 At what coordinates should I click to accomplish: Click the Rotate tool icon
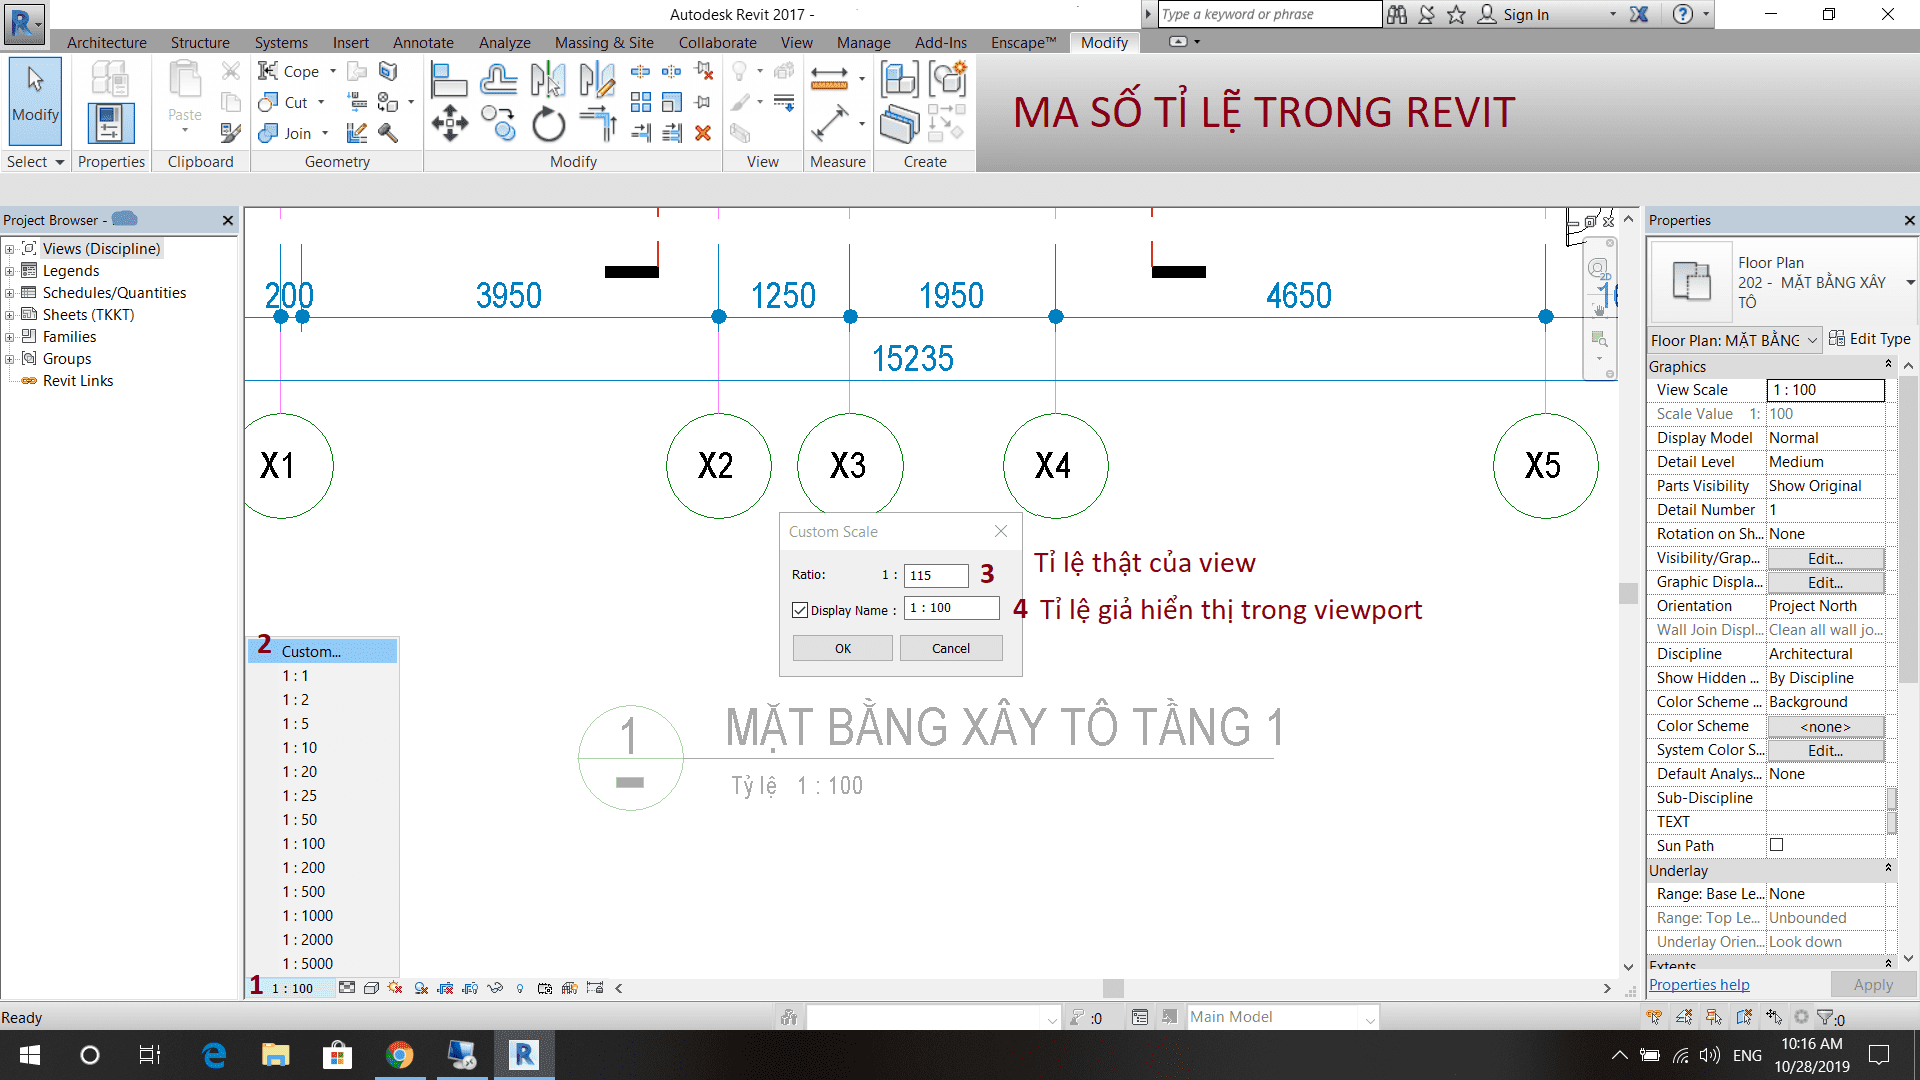coord(548,124)
